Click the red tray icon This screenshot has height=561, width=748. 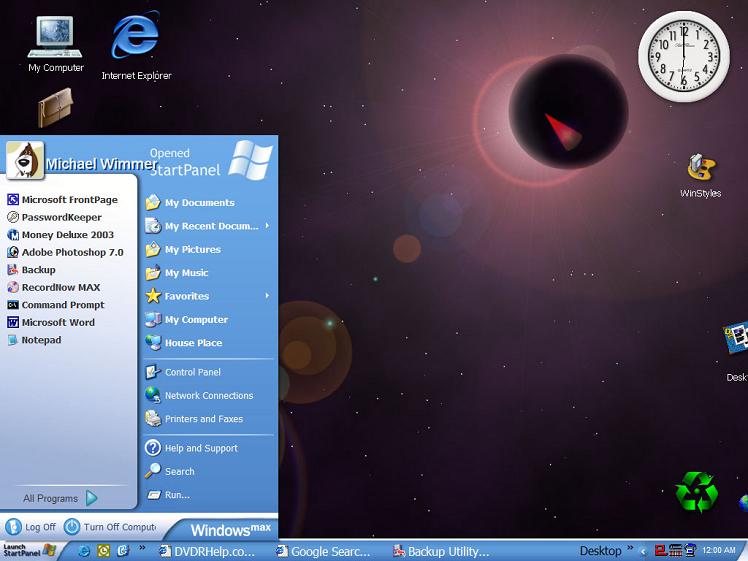pyautogui.click(x=660, y=551)
